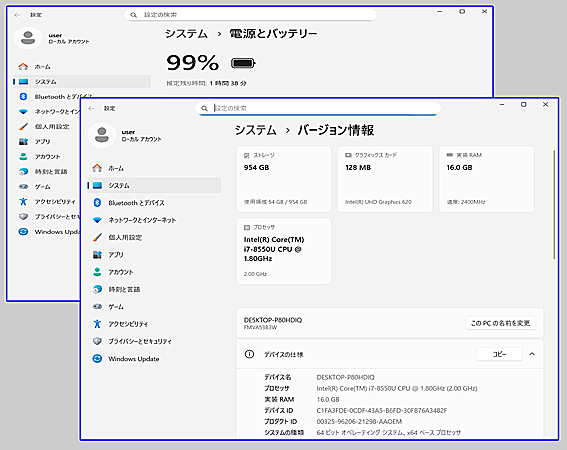Open Windows Update label in front window
Screen dimensions: 567x450
134,359
